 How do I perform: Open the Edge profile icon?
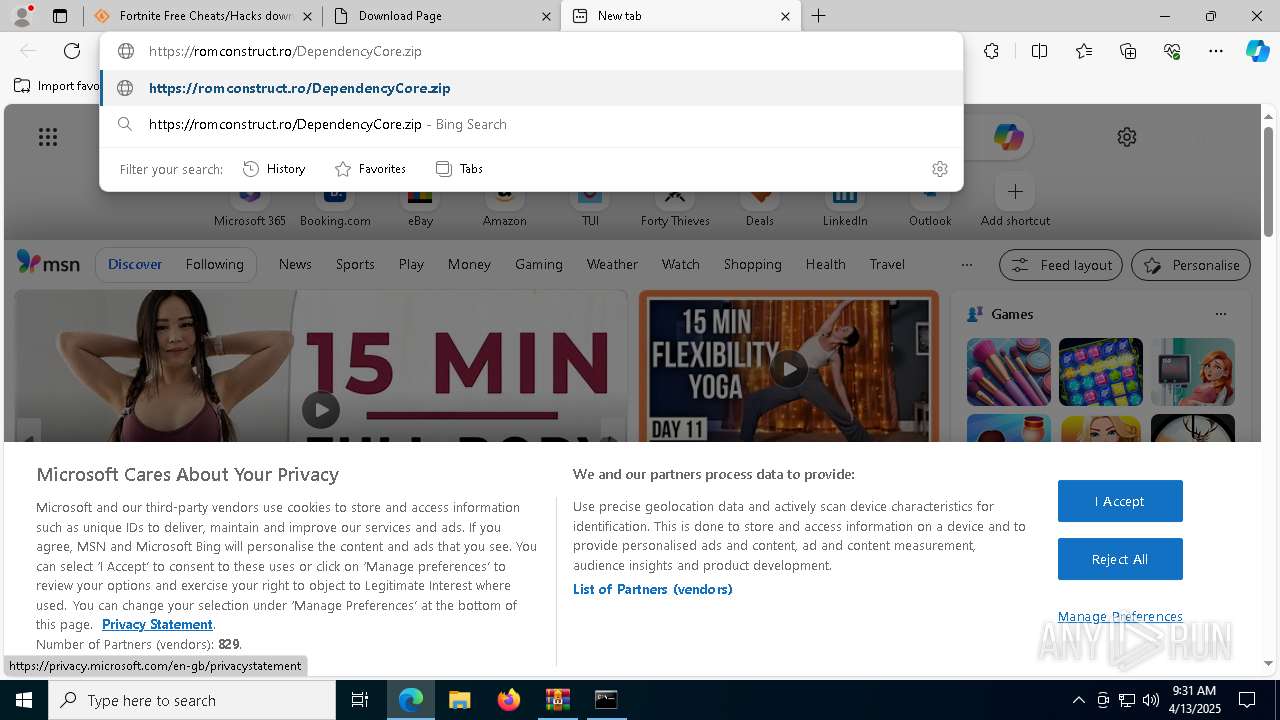point(22,16)
